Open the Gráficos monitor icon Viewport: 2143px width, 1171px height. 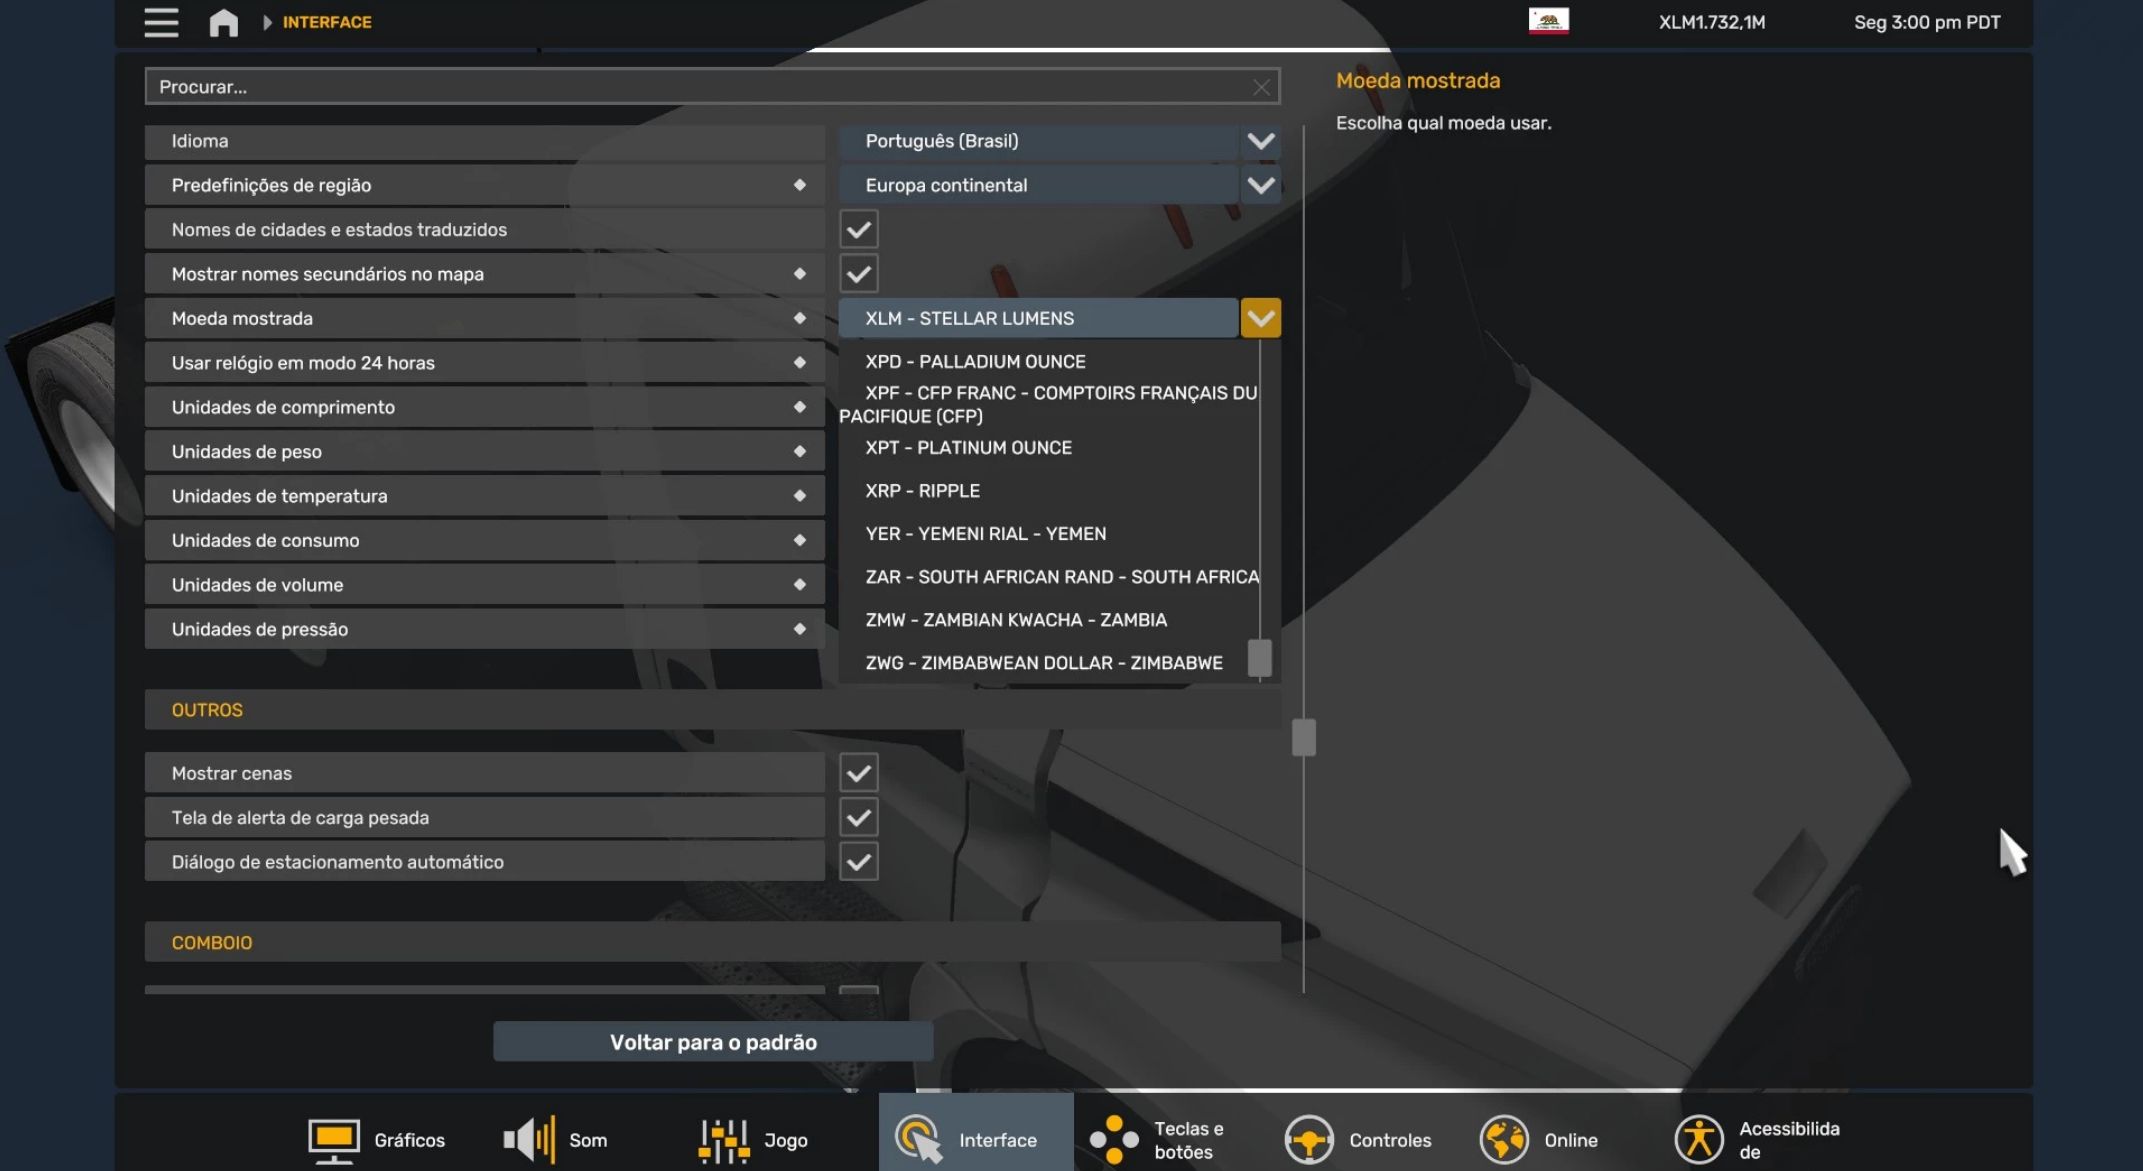(x=333, y=1140)
